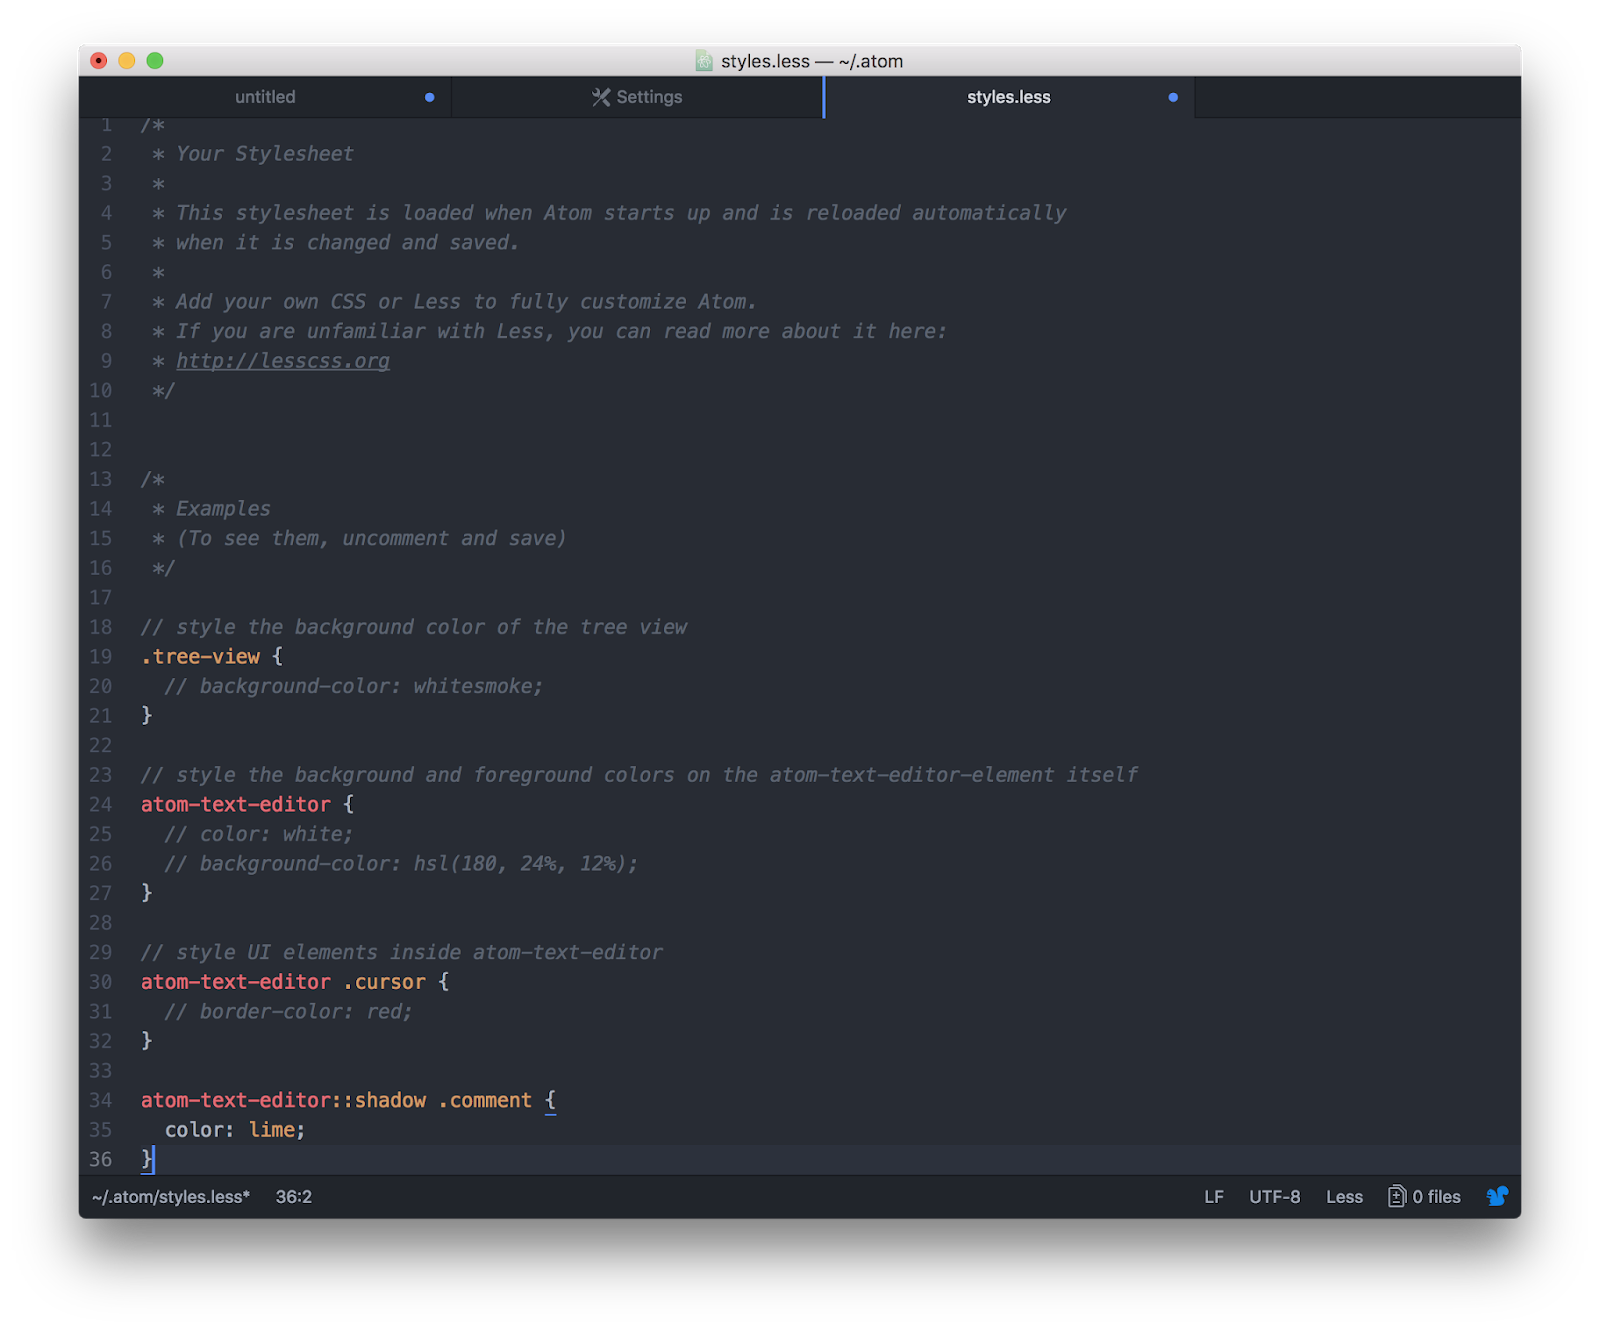Click the word 'lime' on line 35
Image resolution: width=1600 pixels, height=1331 pixels.
pos(272,1129)
